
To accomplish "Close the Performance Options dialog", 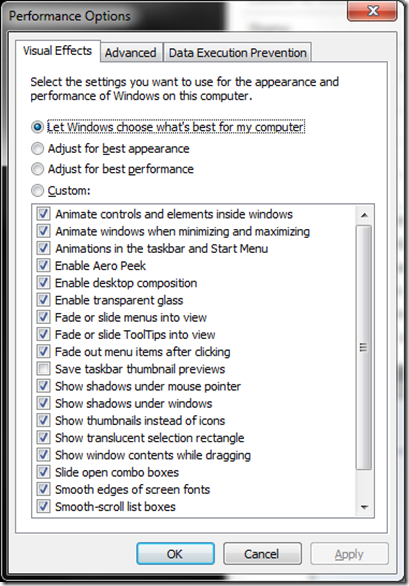I will click(x=372, y=11).
